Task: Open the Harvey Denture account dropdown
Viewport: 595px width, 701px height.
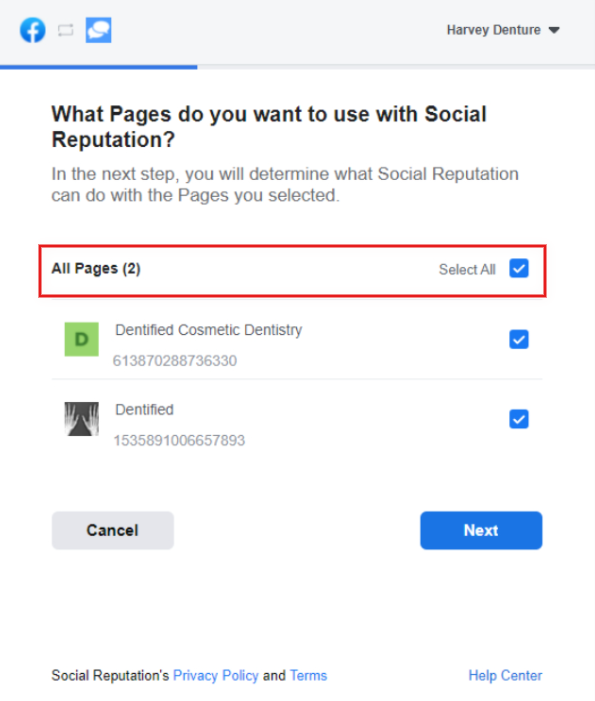Action: point(503,30)
